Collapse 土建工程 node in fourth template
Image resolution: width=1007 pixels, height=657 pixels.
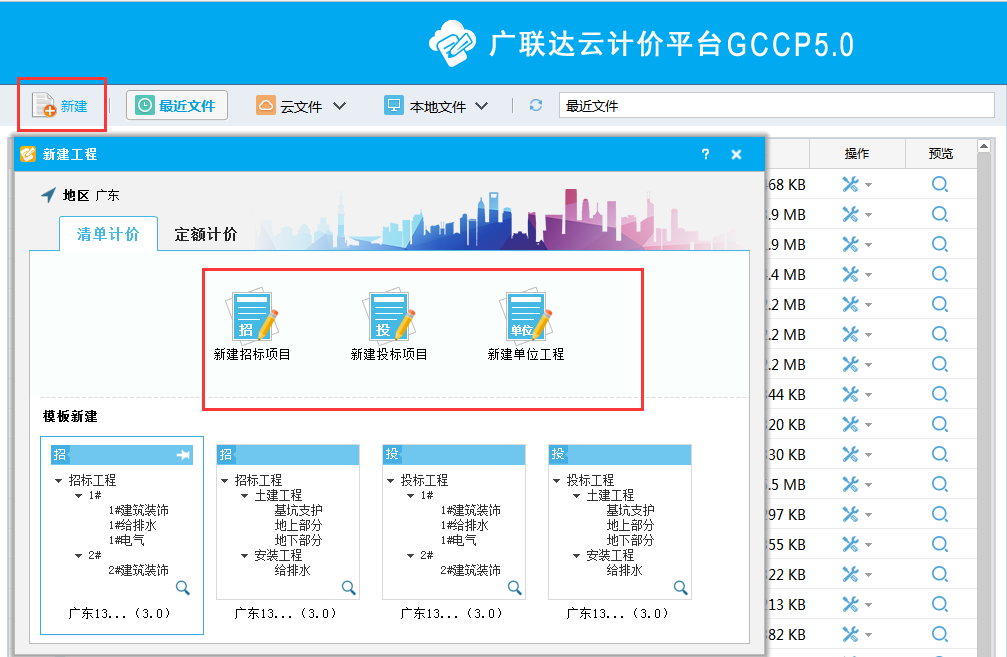[576, 496]
